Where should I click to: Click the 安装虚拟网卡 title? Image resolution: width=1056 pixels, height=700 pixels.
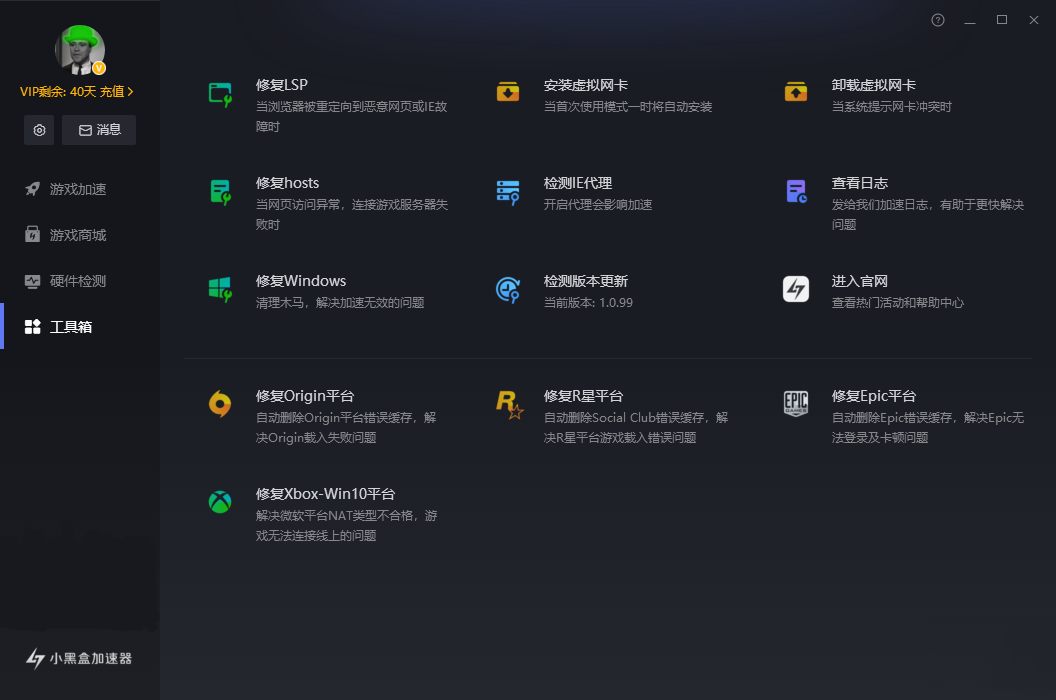click(586, 85)
